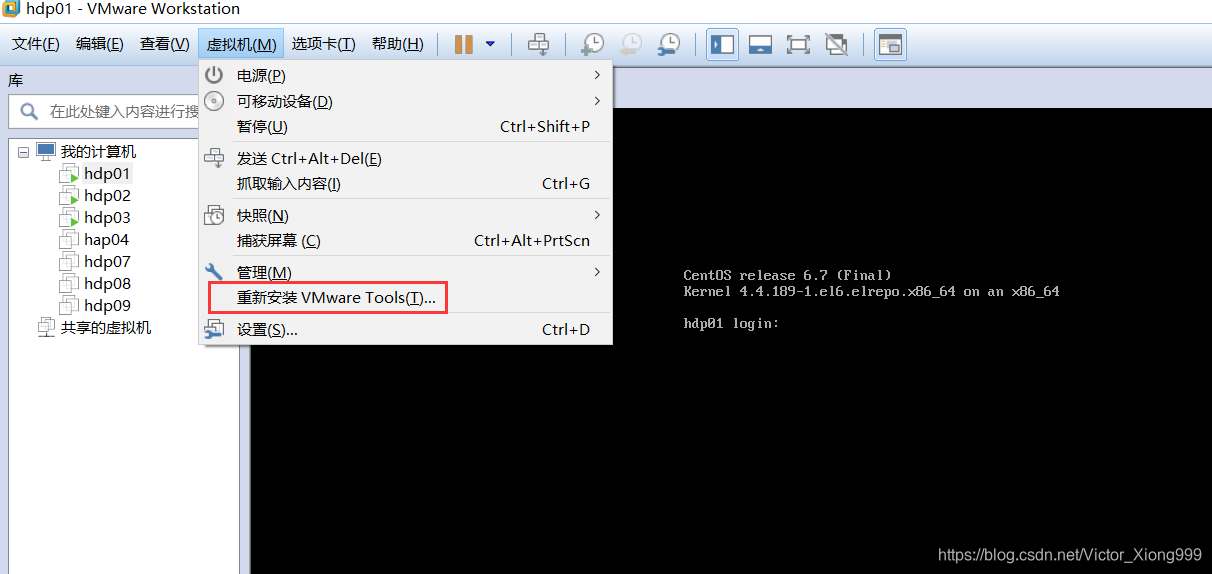
Task: Click the VM icon beside hdp09
Action: [68, 306]
